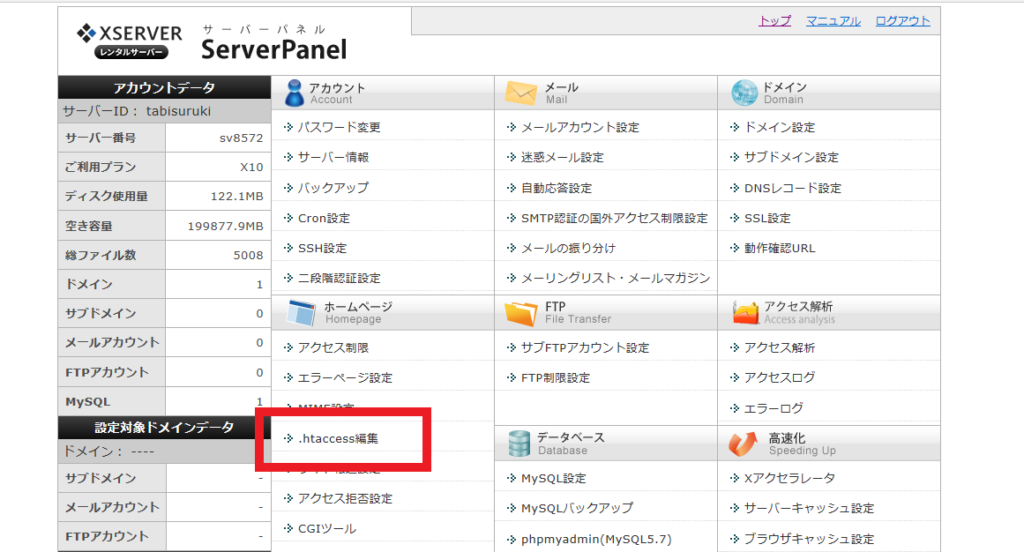Open SSL設定

click(767, 218)
